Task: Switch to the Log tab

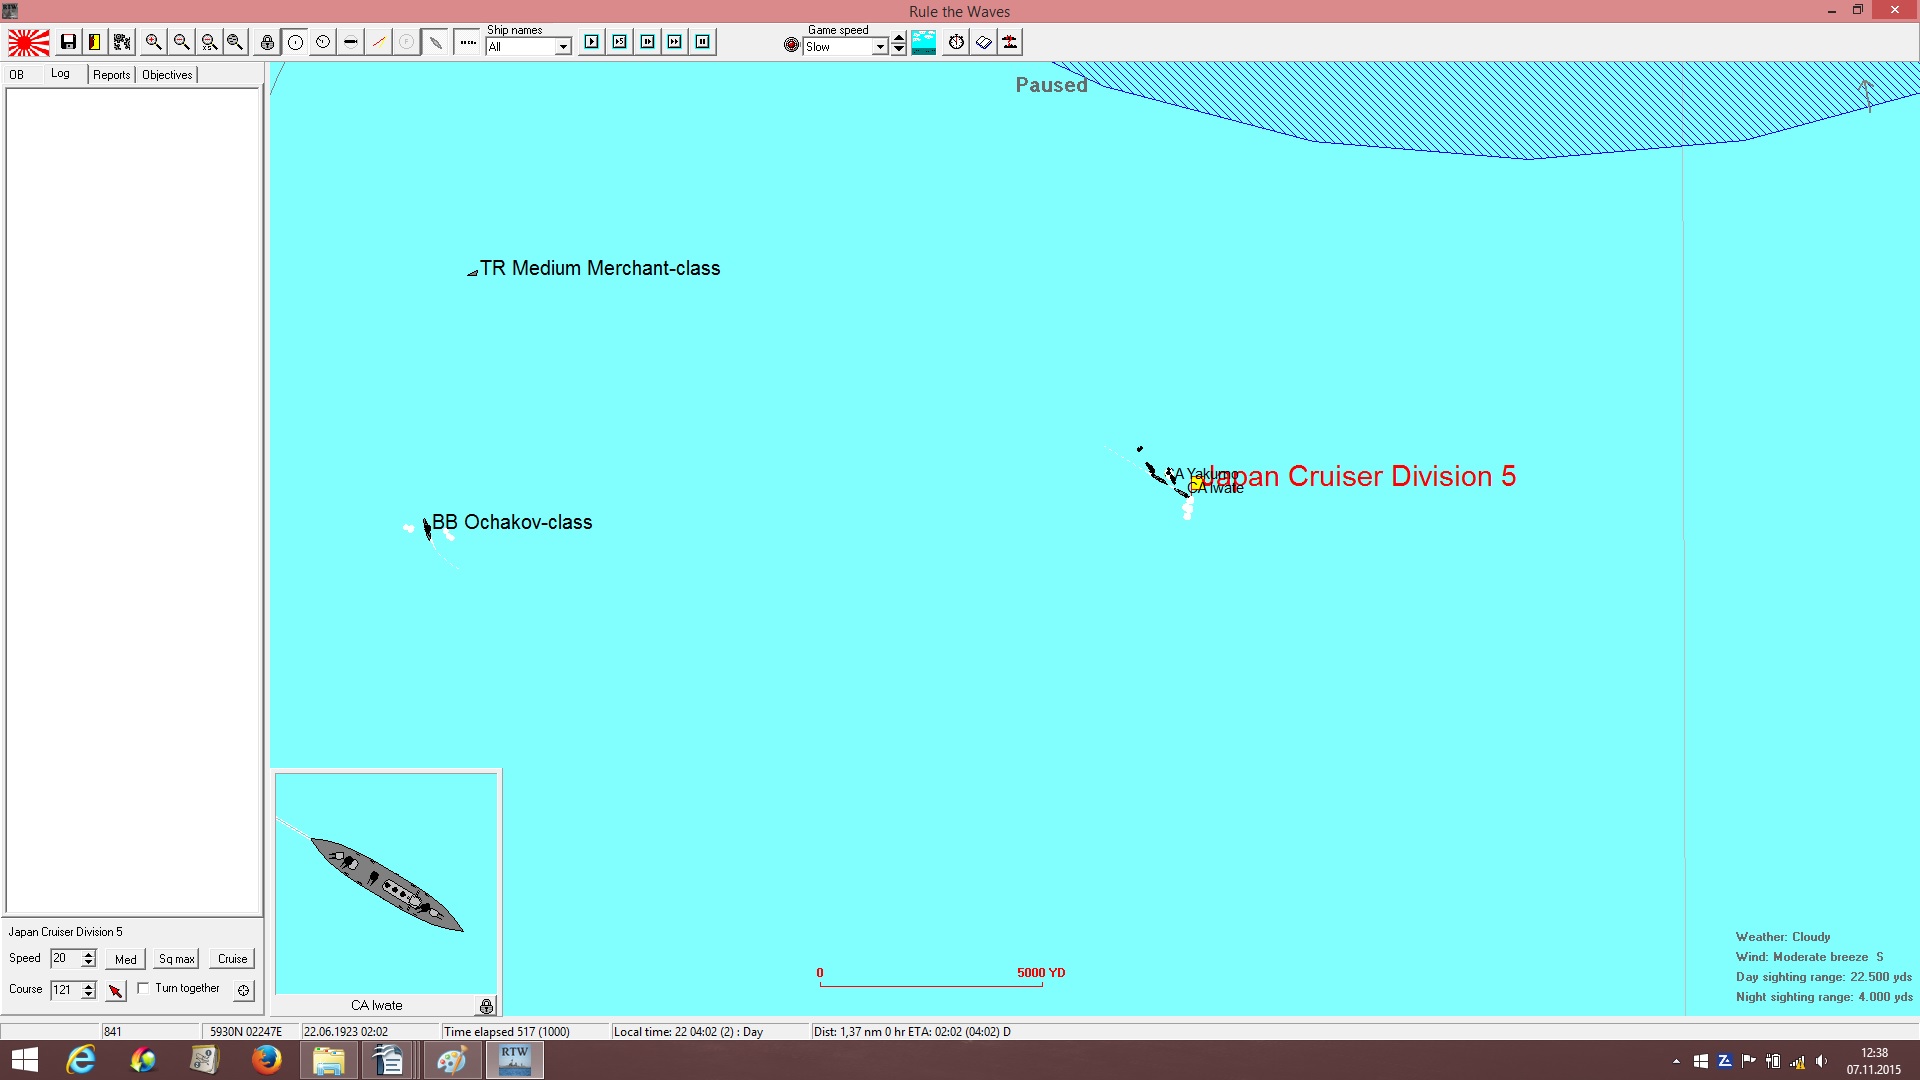Action: [x=61, y=74]
